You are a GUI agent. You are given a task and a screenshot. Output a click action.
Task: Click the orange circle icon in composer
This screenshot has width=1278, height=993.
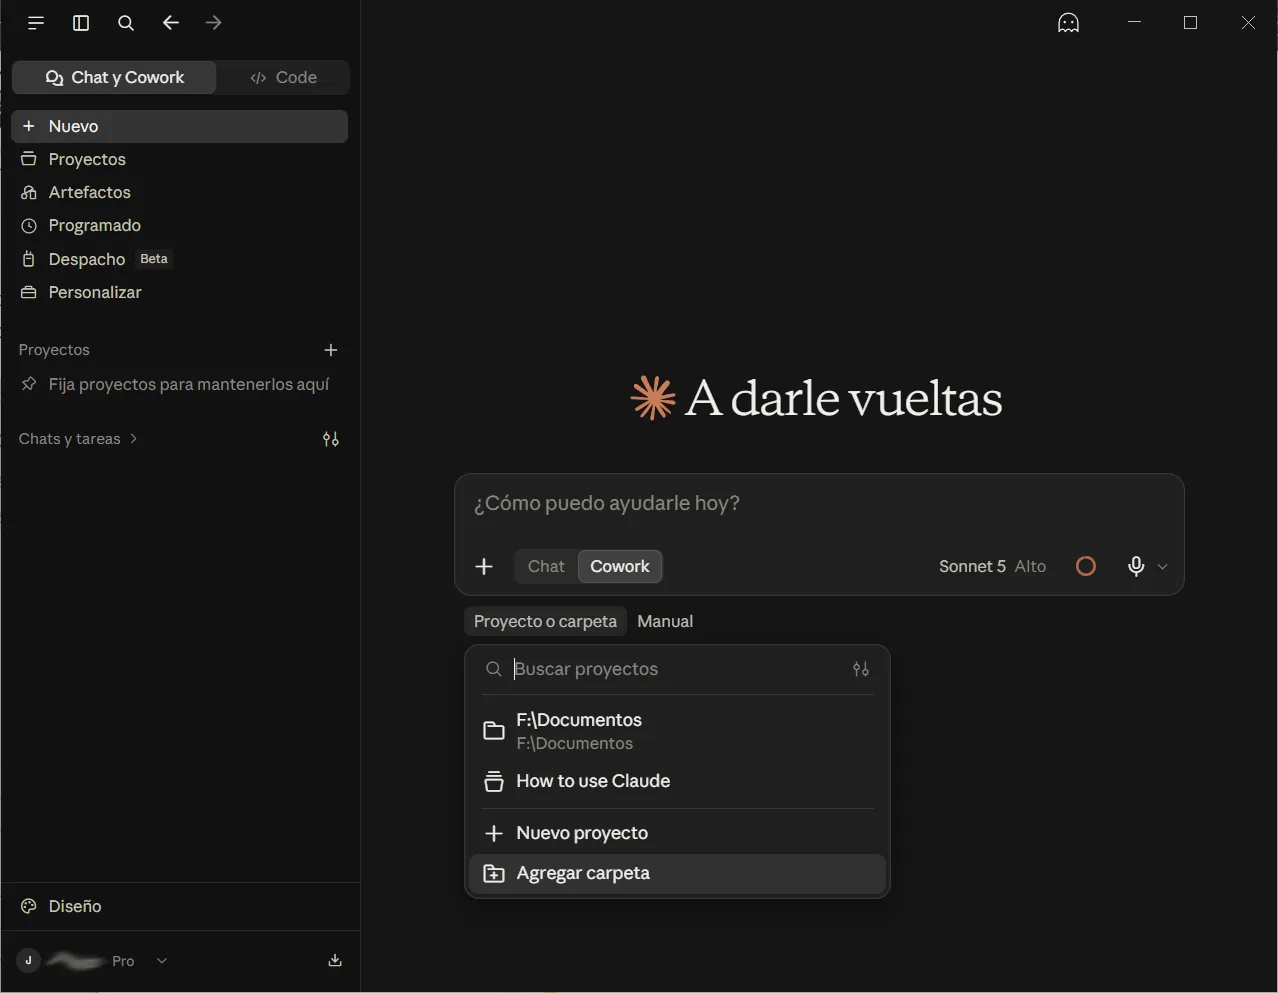[x=1086, y=567]
